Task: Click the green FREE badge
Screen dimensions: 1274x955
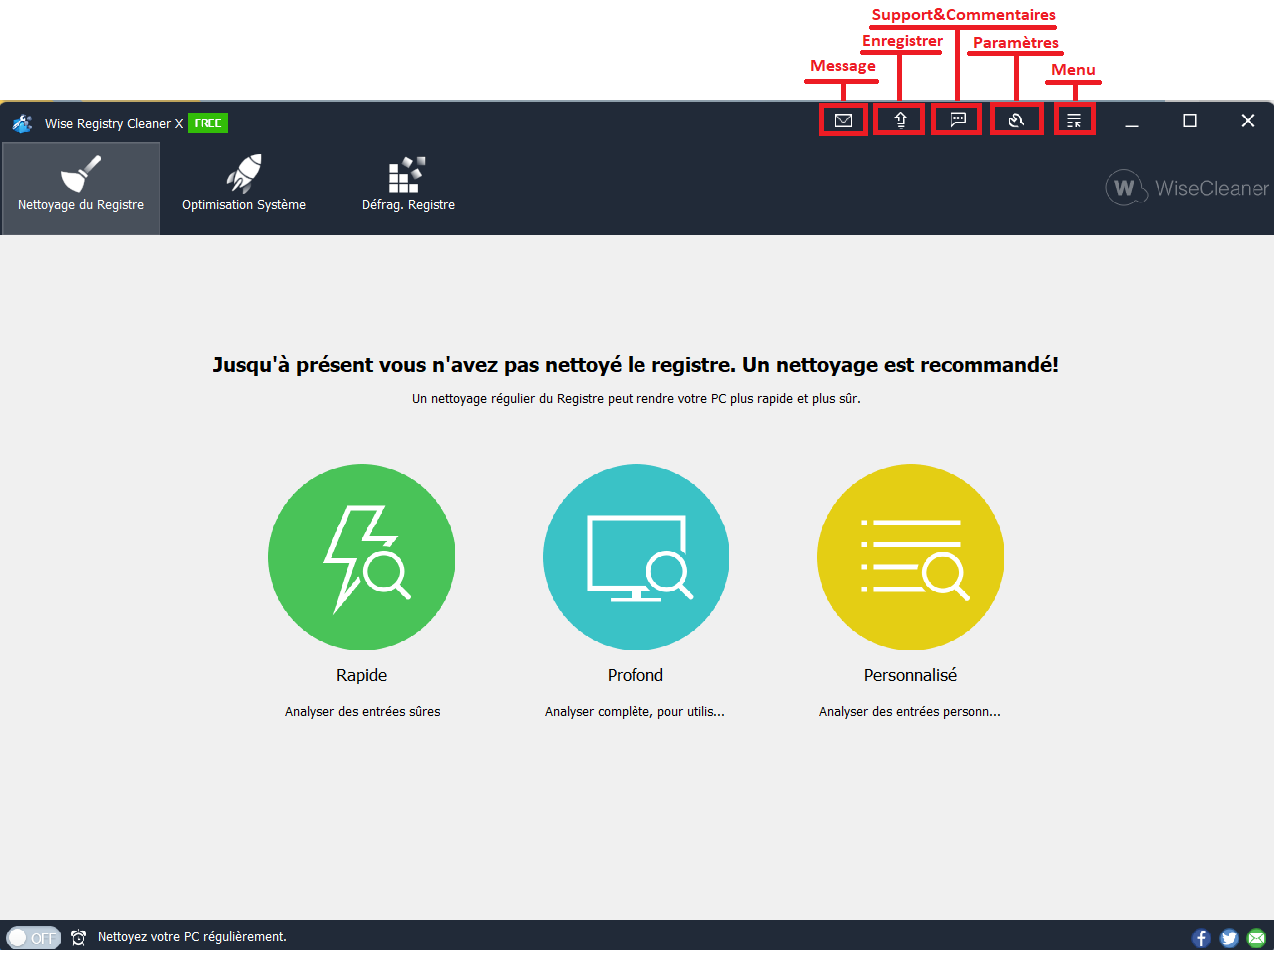Action: point(208,123)
